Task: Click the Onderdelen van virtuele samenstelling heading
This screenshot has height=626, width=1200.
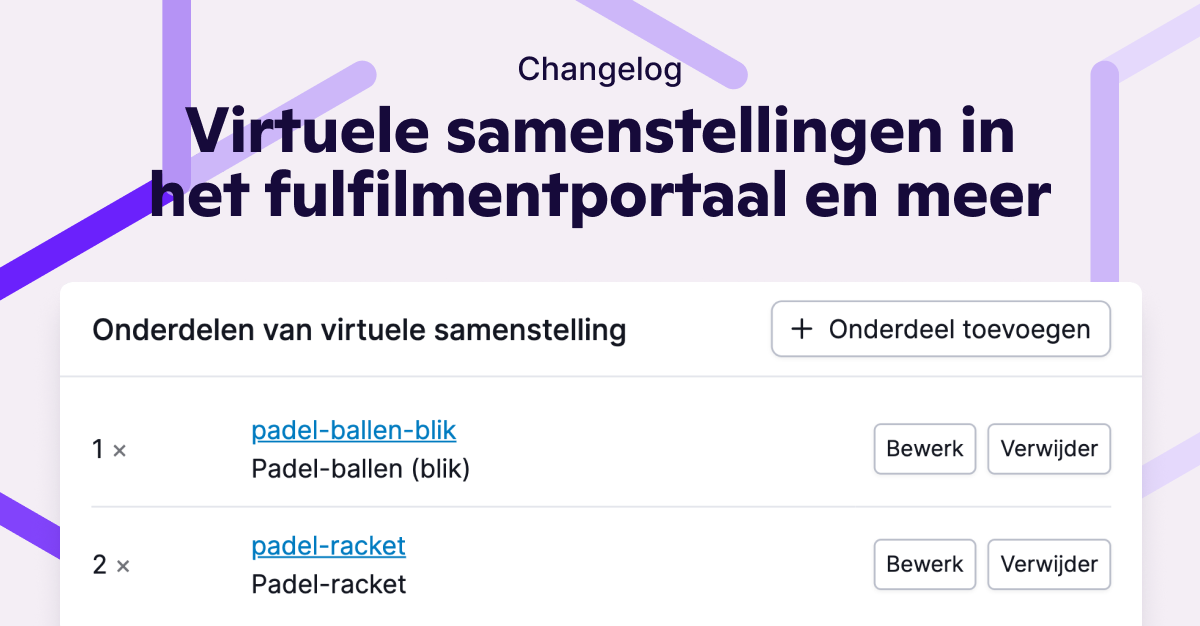Action: click(360, 330)
